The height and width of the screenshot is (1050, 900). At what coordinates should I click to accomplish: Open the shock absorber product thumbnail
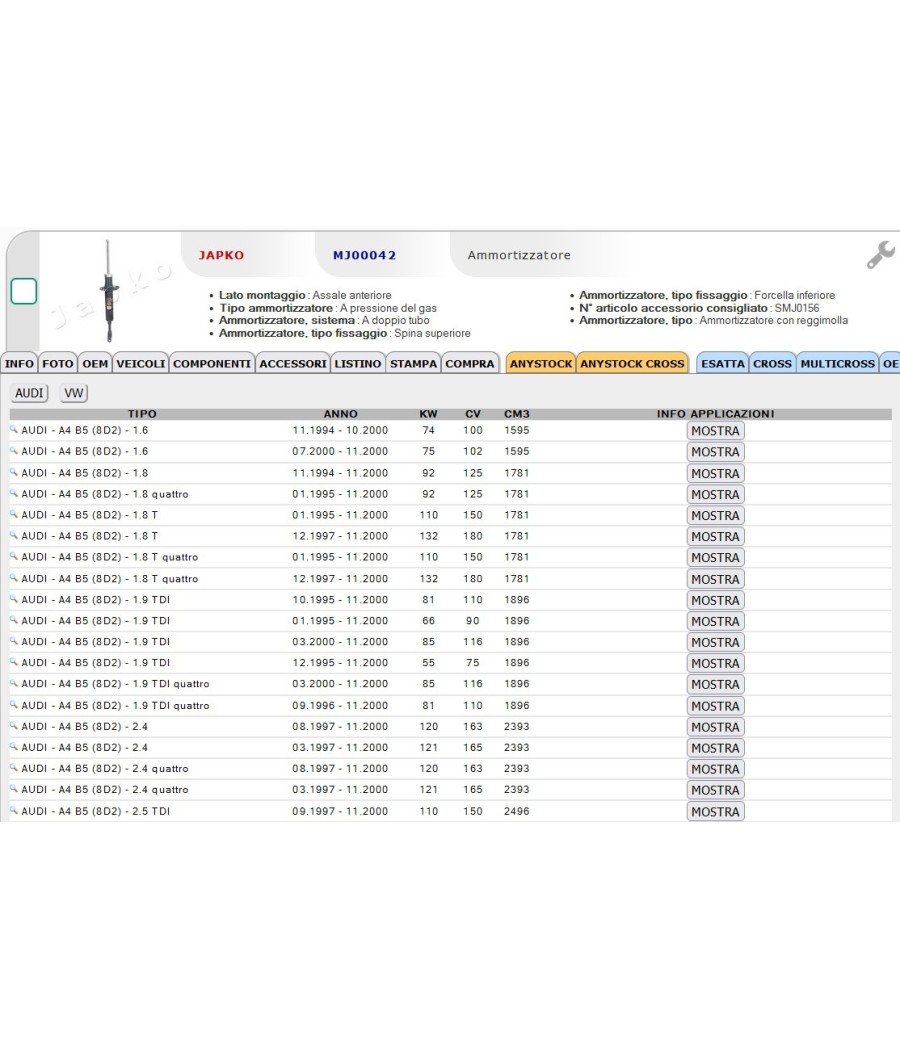[x=109, y=291]
